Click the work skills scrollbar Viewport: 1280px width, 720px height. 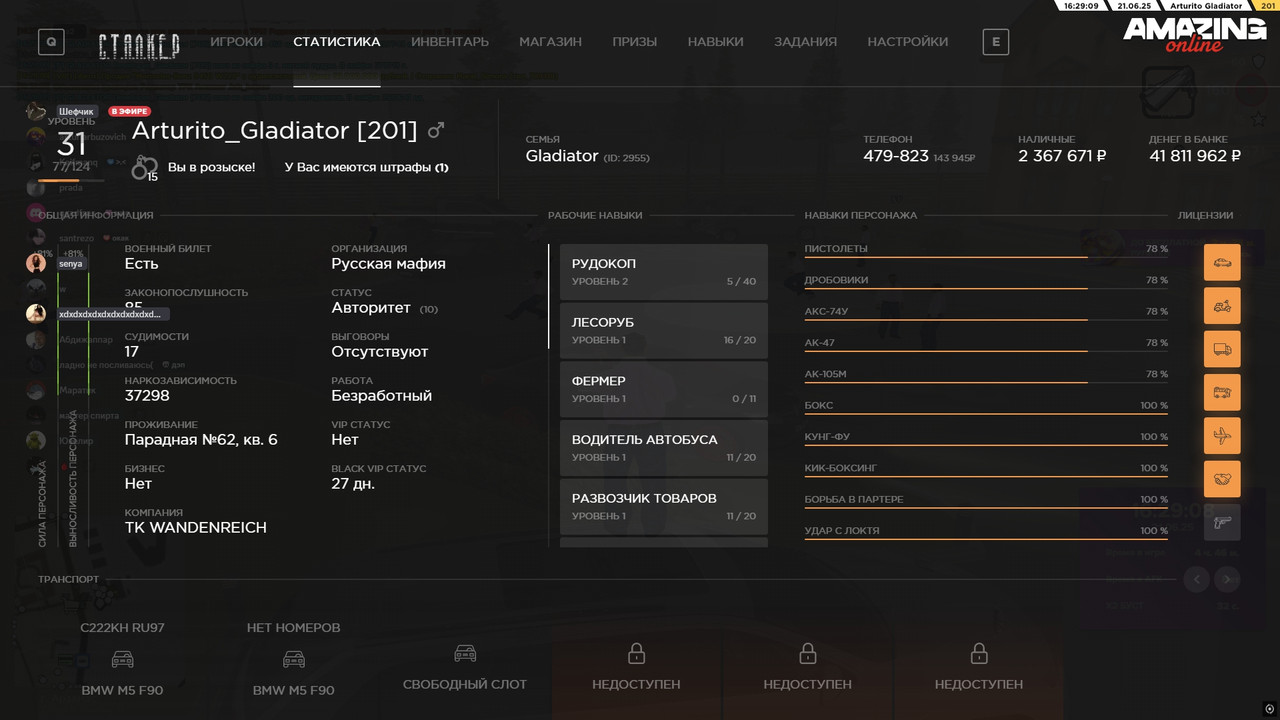coord(549,296)
